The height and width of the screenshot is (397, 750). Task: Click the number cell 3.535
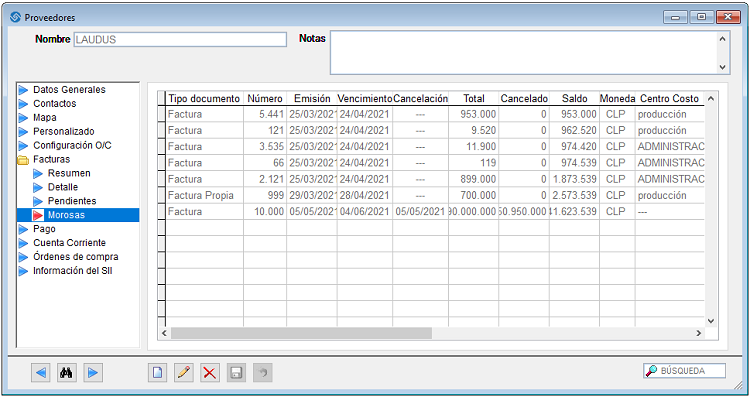tap(265, 147)
